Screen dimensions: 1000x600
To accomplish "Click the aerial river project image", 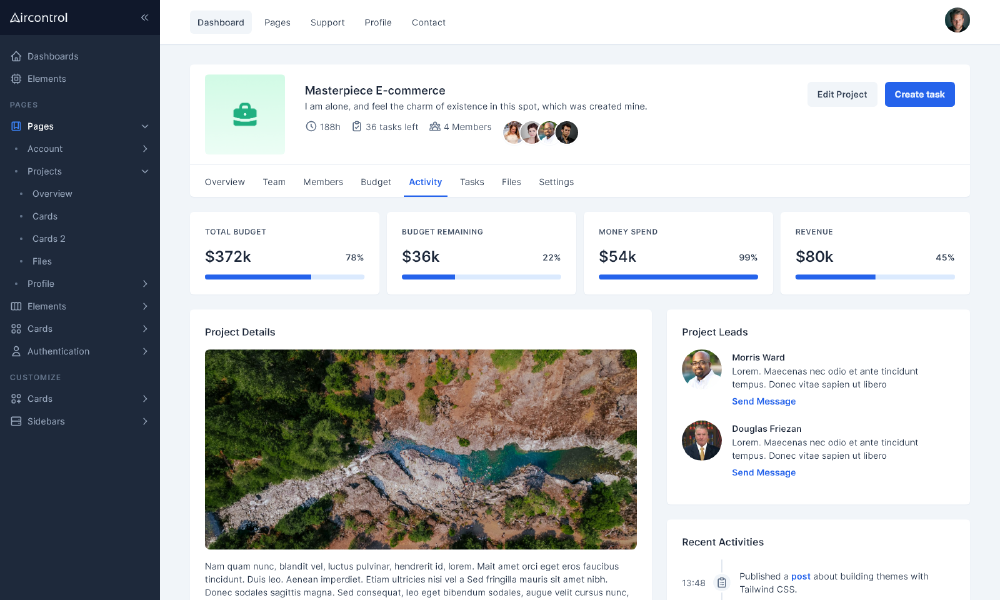I will coord(420,448).
